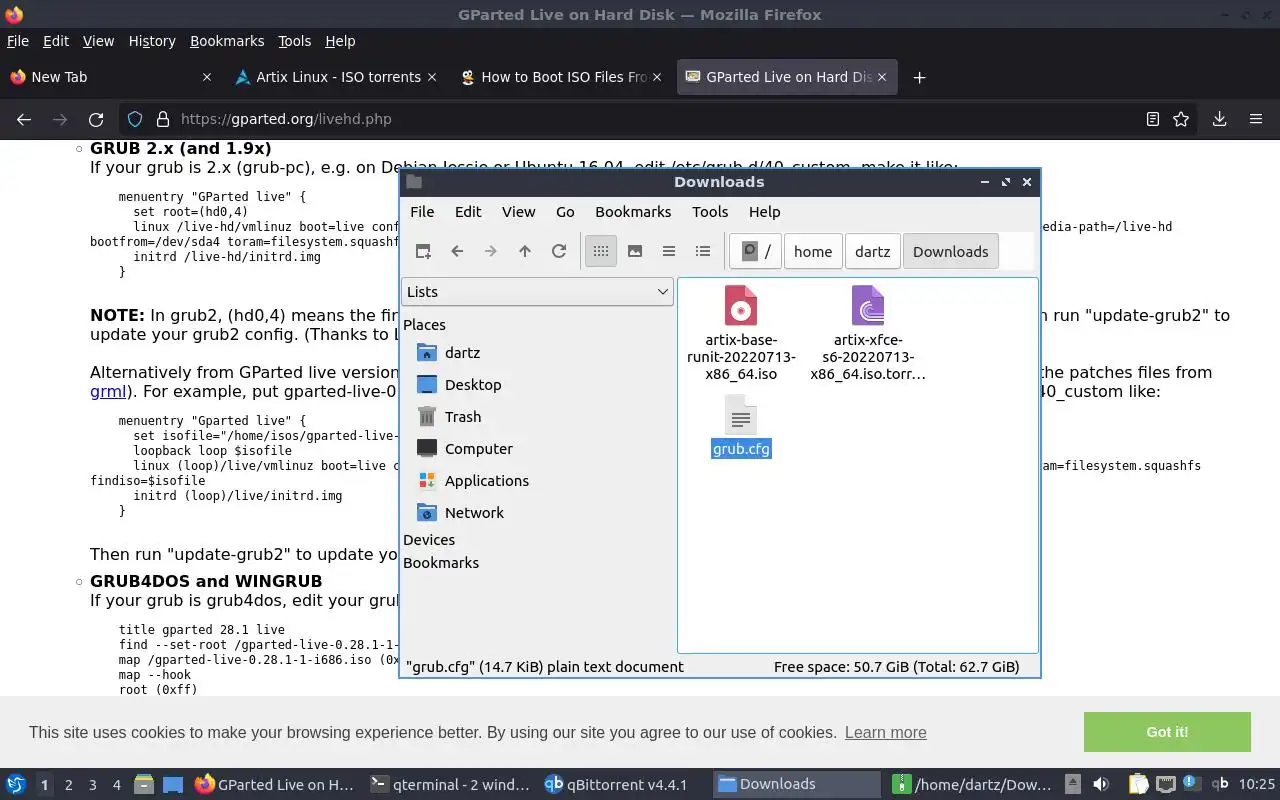Open Trash in Places sidebar
The image size is (1280, 800).
pyautogui.click(x=448, y=416)
